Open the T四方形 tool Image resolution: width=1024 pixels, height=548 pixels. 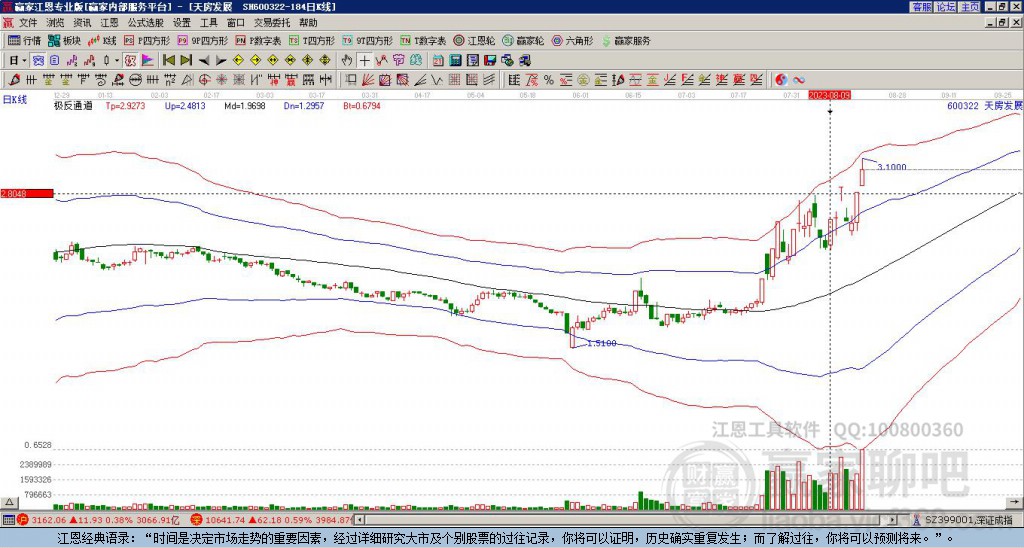(312, 40)
